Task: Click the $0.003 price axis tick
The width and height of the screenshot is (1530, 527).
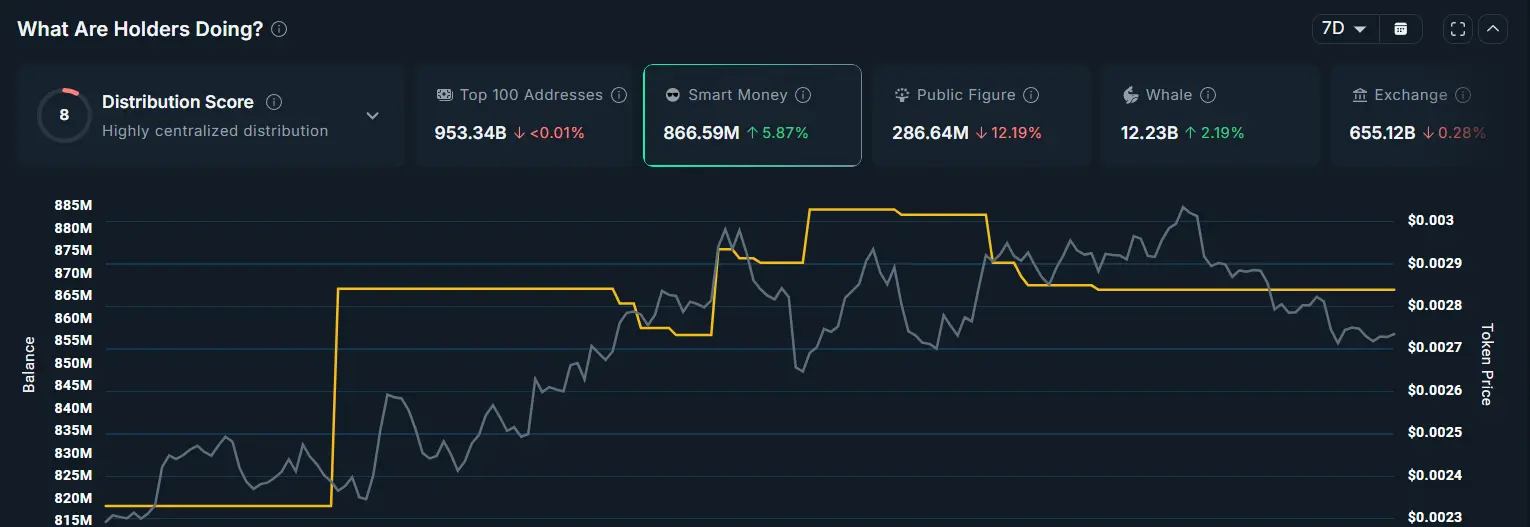Action: (1431, 220)
